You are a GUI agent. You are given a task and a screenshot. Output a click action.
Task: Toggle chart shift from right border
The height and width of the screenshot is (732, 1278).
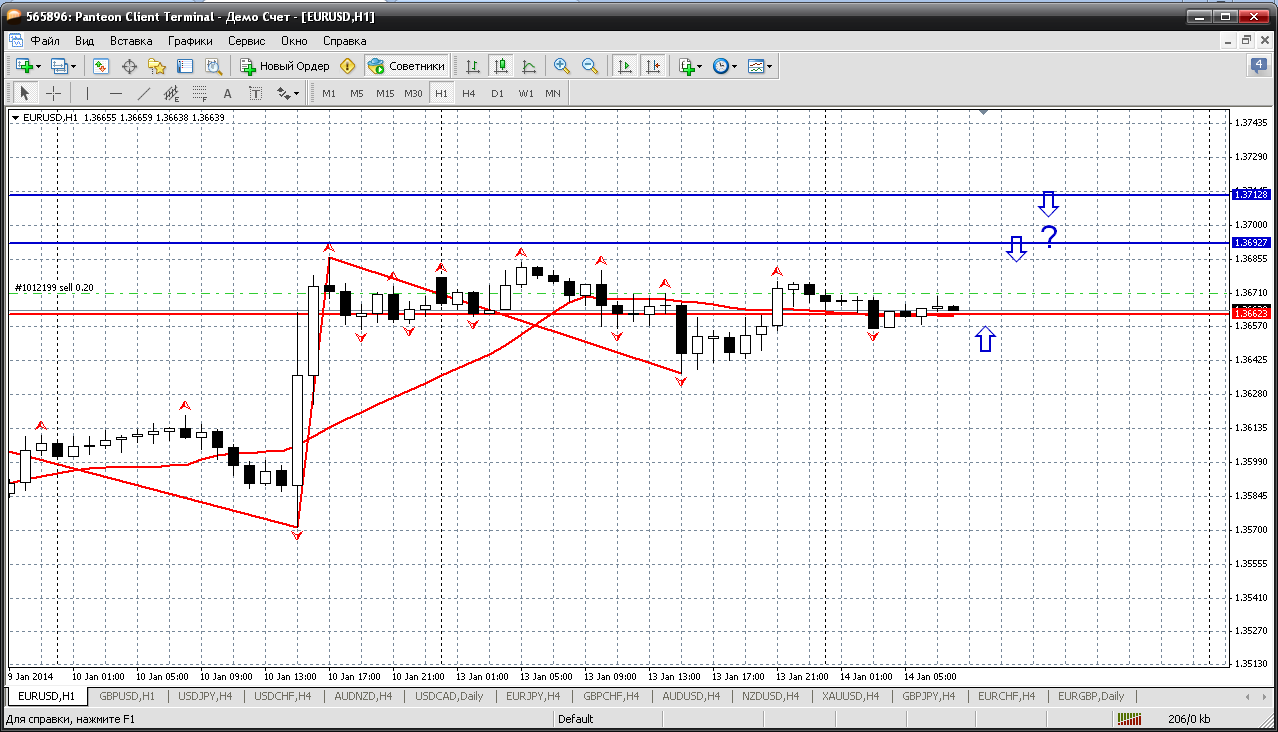653,66
